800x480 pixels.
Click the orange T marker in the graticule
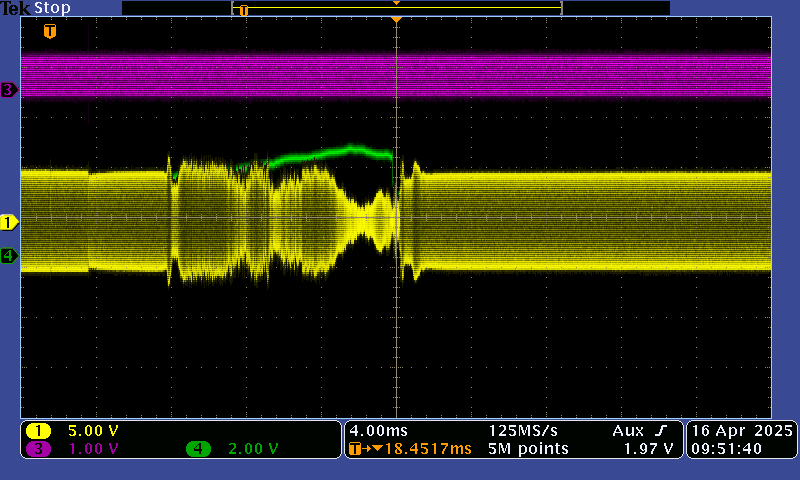(49, 32)
